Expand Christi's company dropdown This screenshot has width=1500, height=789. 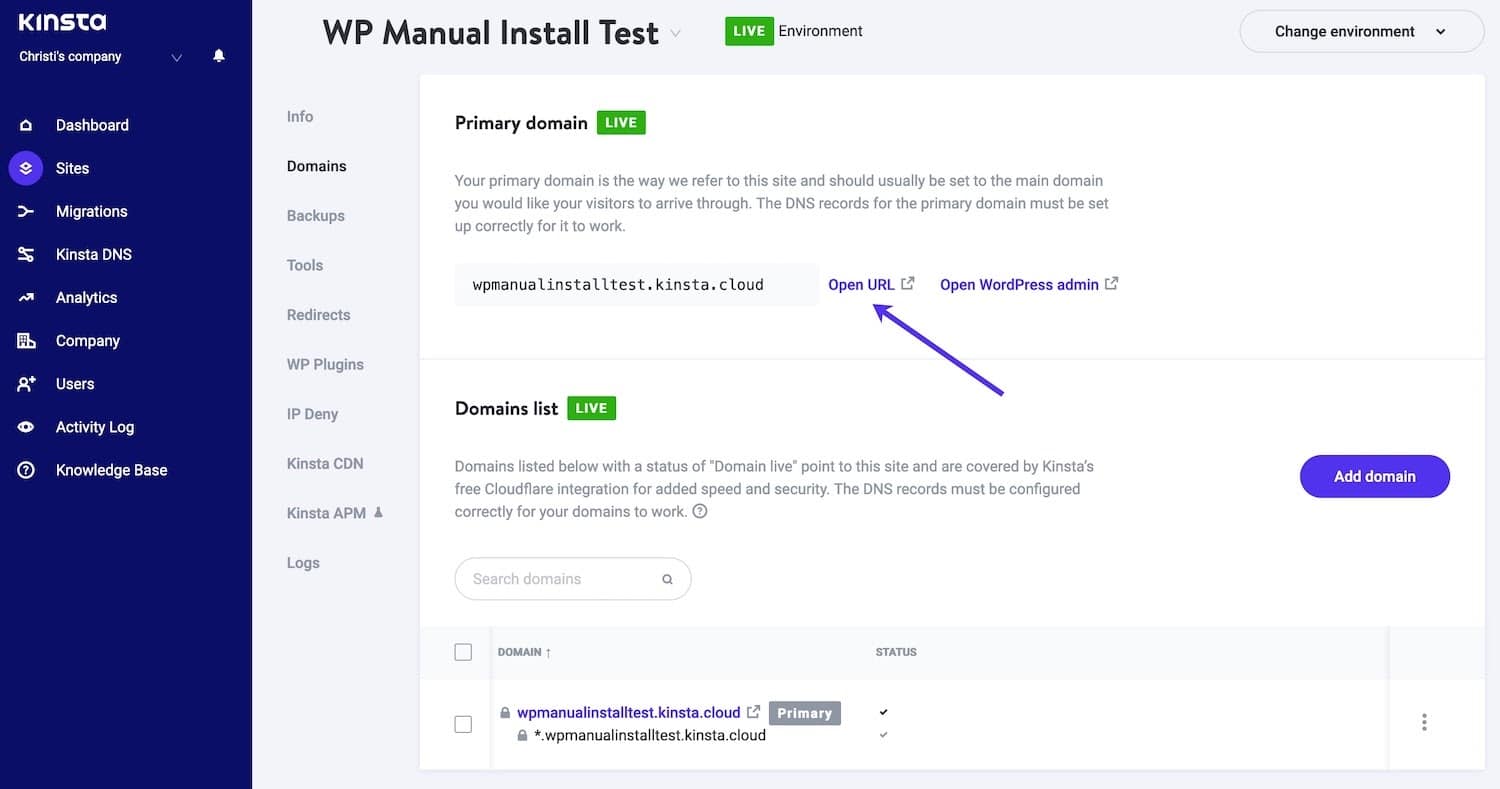177,58
